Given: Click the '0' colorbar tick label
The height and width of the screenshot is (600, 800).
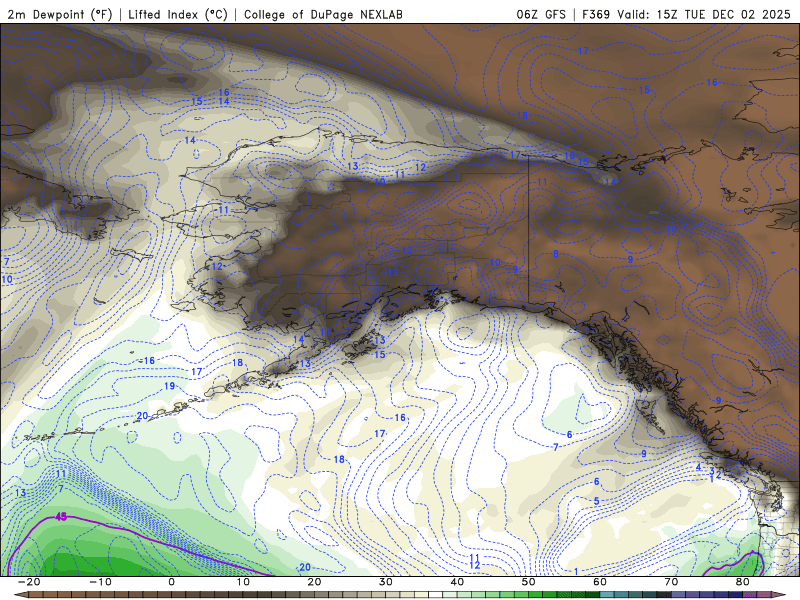Looking at the screenshot, I should (x=171, y=582).
